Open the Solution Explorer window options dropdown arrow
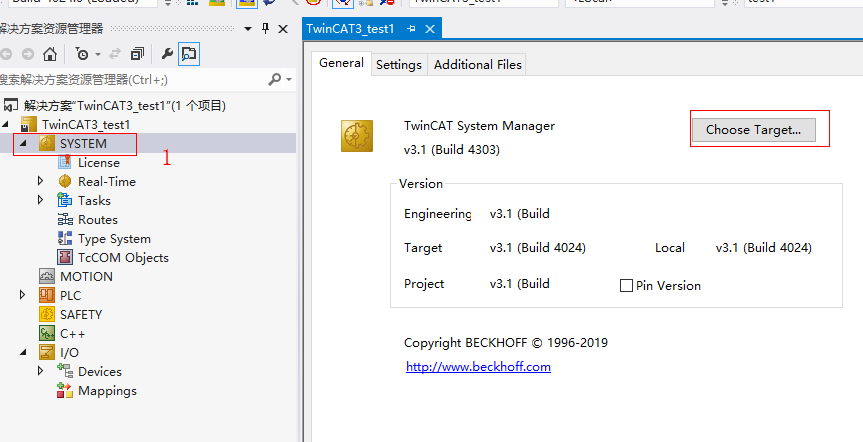 coord(248,29)
